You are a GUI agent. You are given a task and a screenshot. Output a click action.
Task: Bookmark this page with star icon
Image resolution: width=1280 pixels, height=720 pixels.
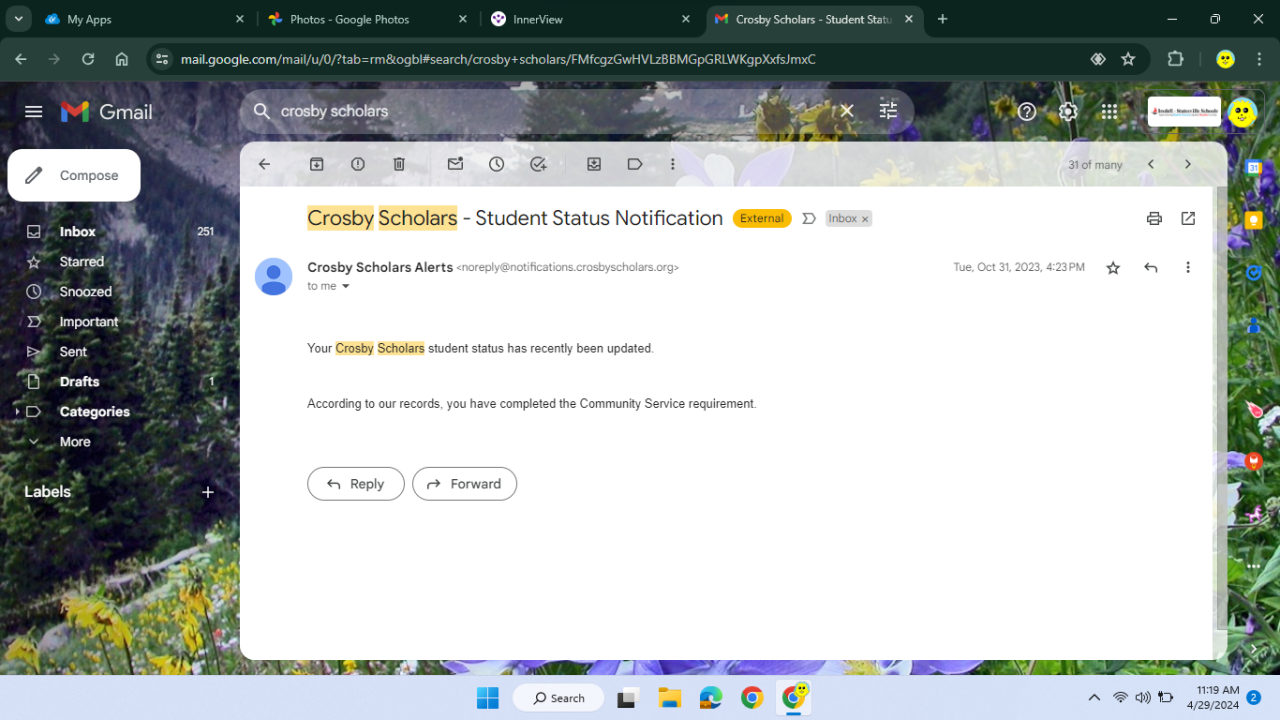[1128, 59]
